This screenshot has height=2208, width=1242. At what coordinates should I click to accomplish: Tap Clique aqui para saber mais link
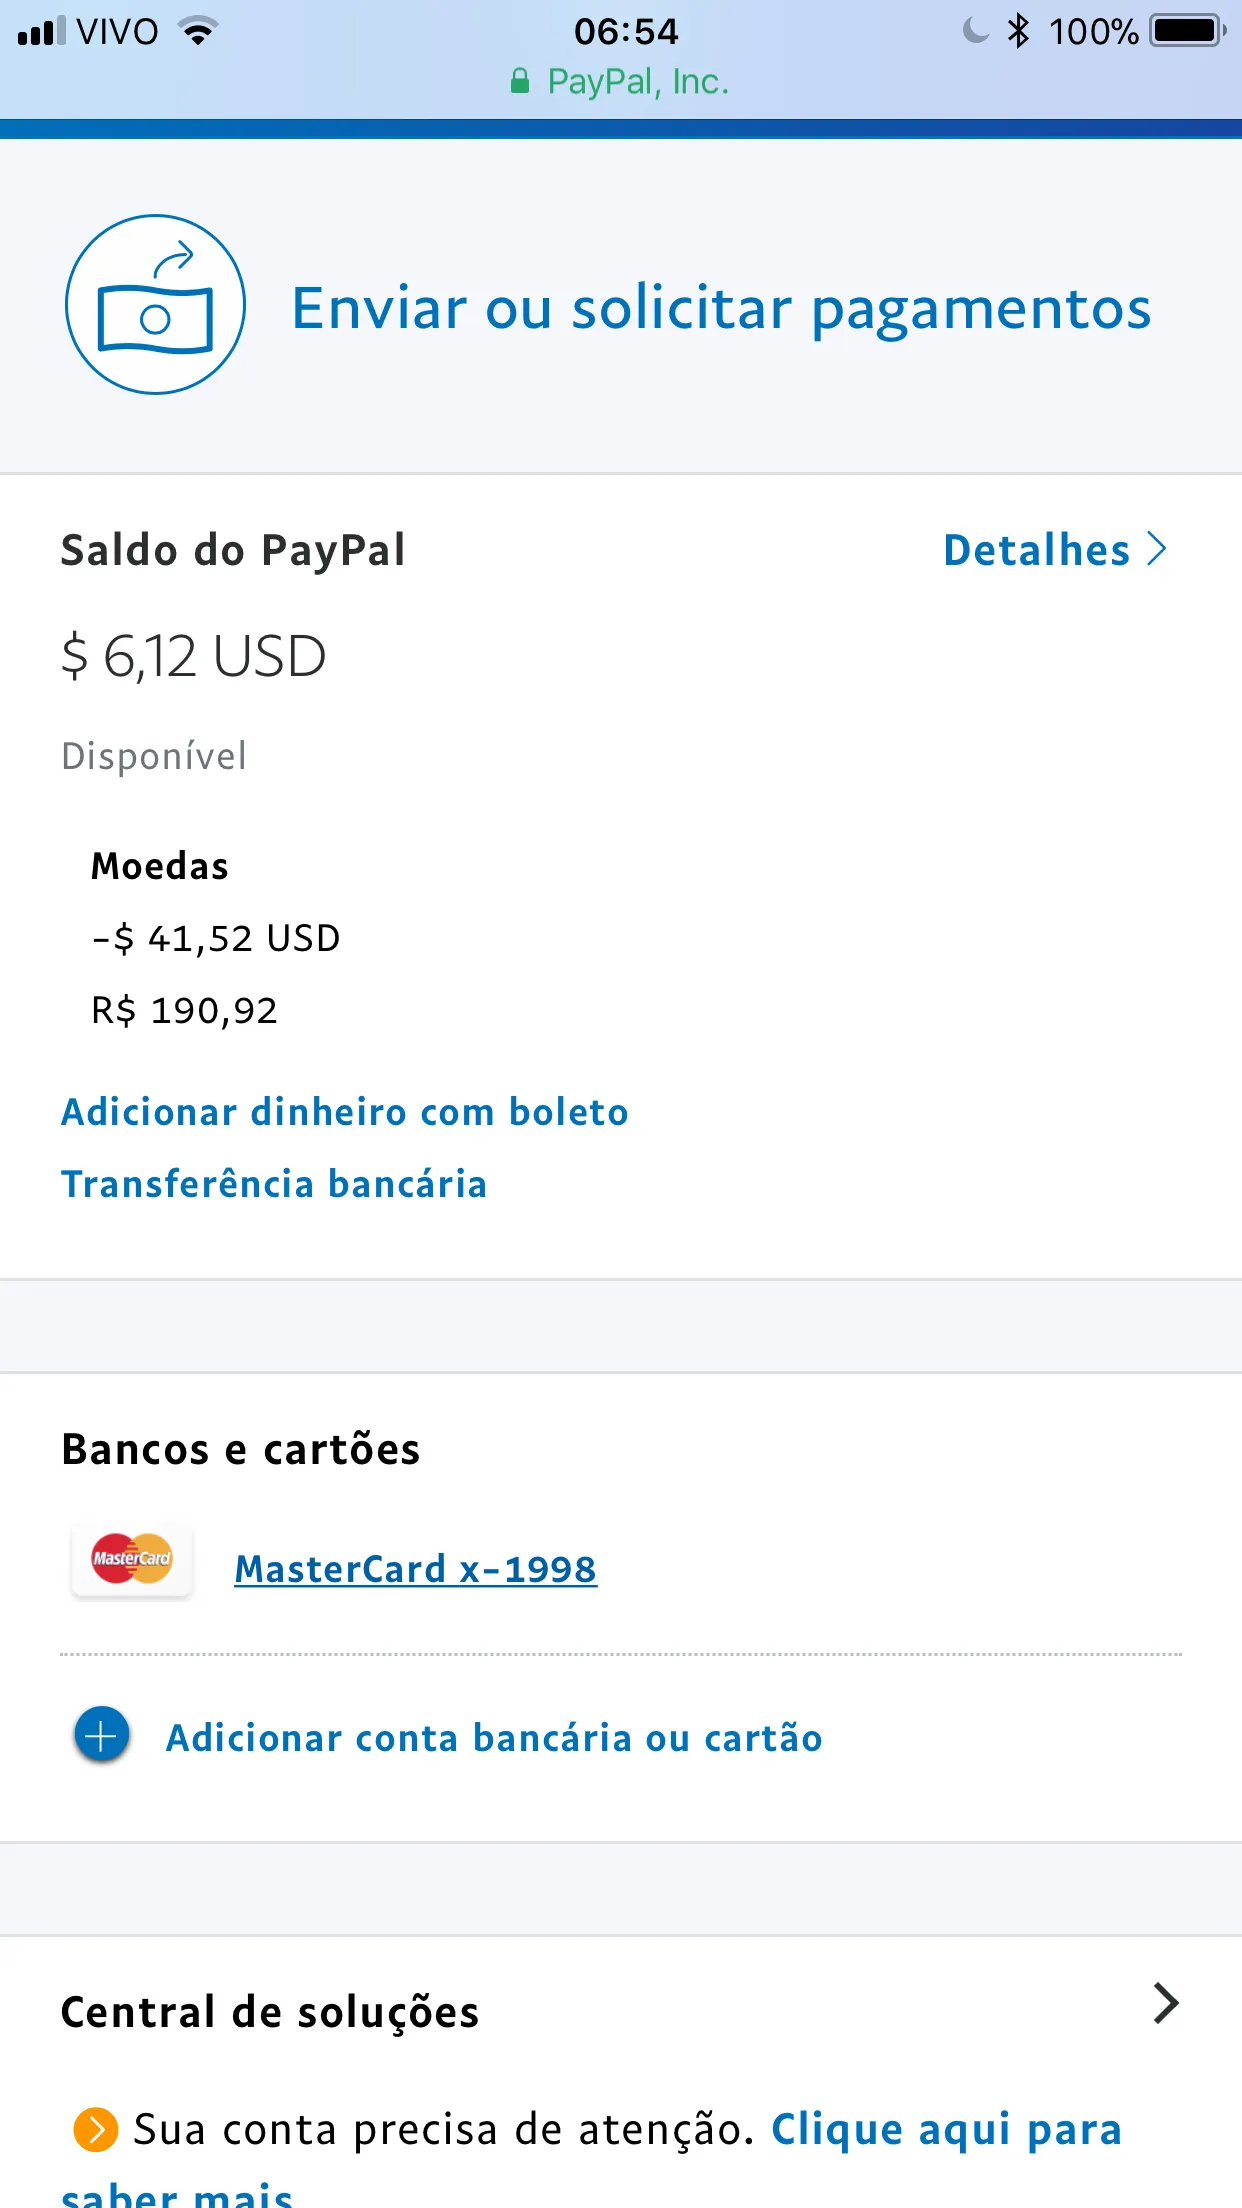coord(945,2130)
